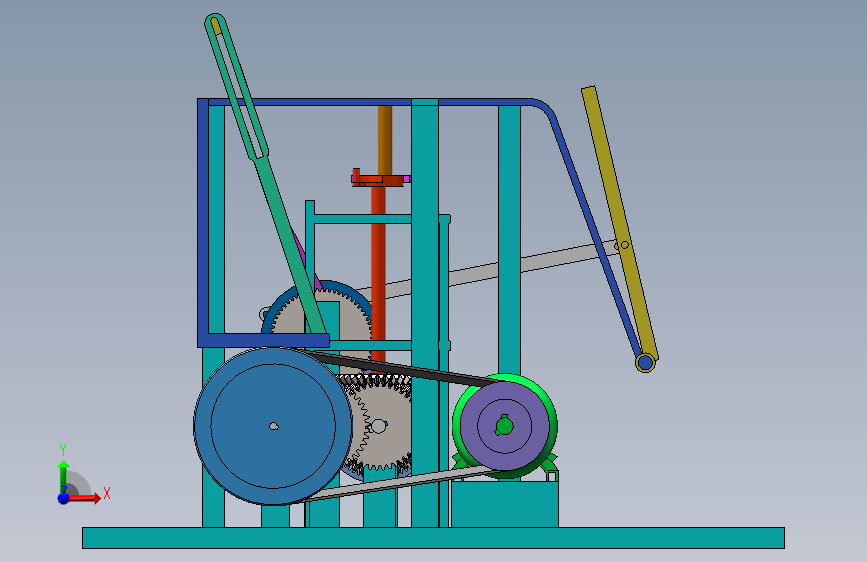This screenshot has height=562, width=867.
Task: Pick the gray connecting rod to yellow lever
Action: point(487,270)
